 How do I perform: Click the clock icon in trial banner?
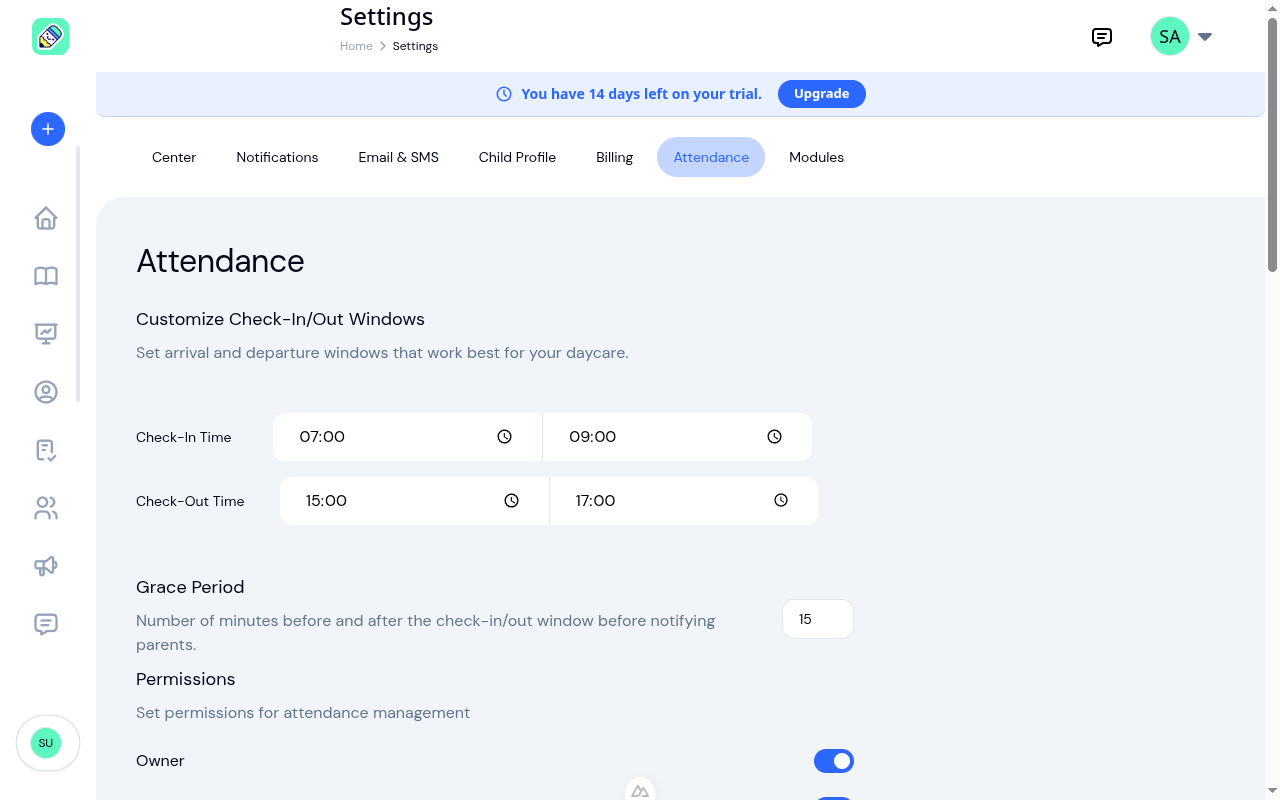[x=504, y=94]
